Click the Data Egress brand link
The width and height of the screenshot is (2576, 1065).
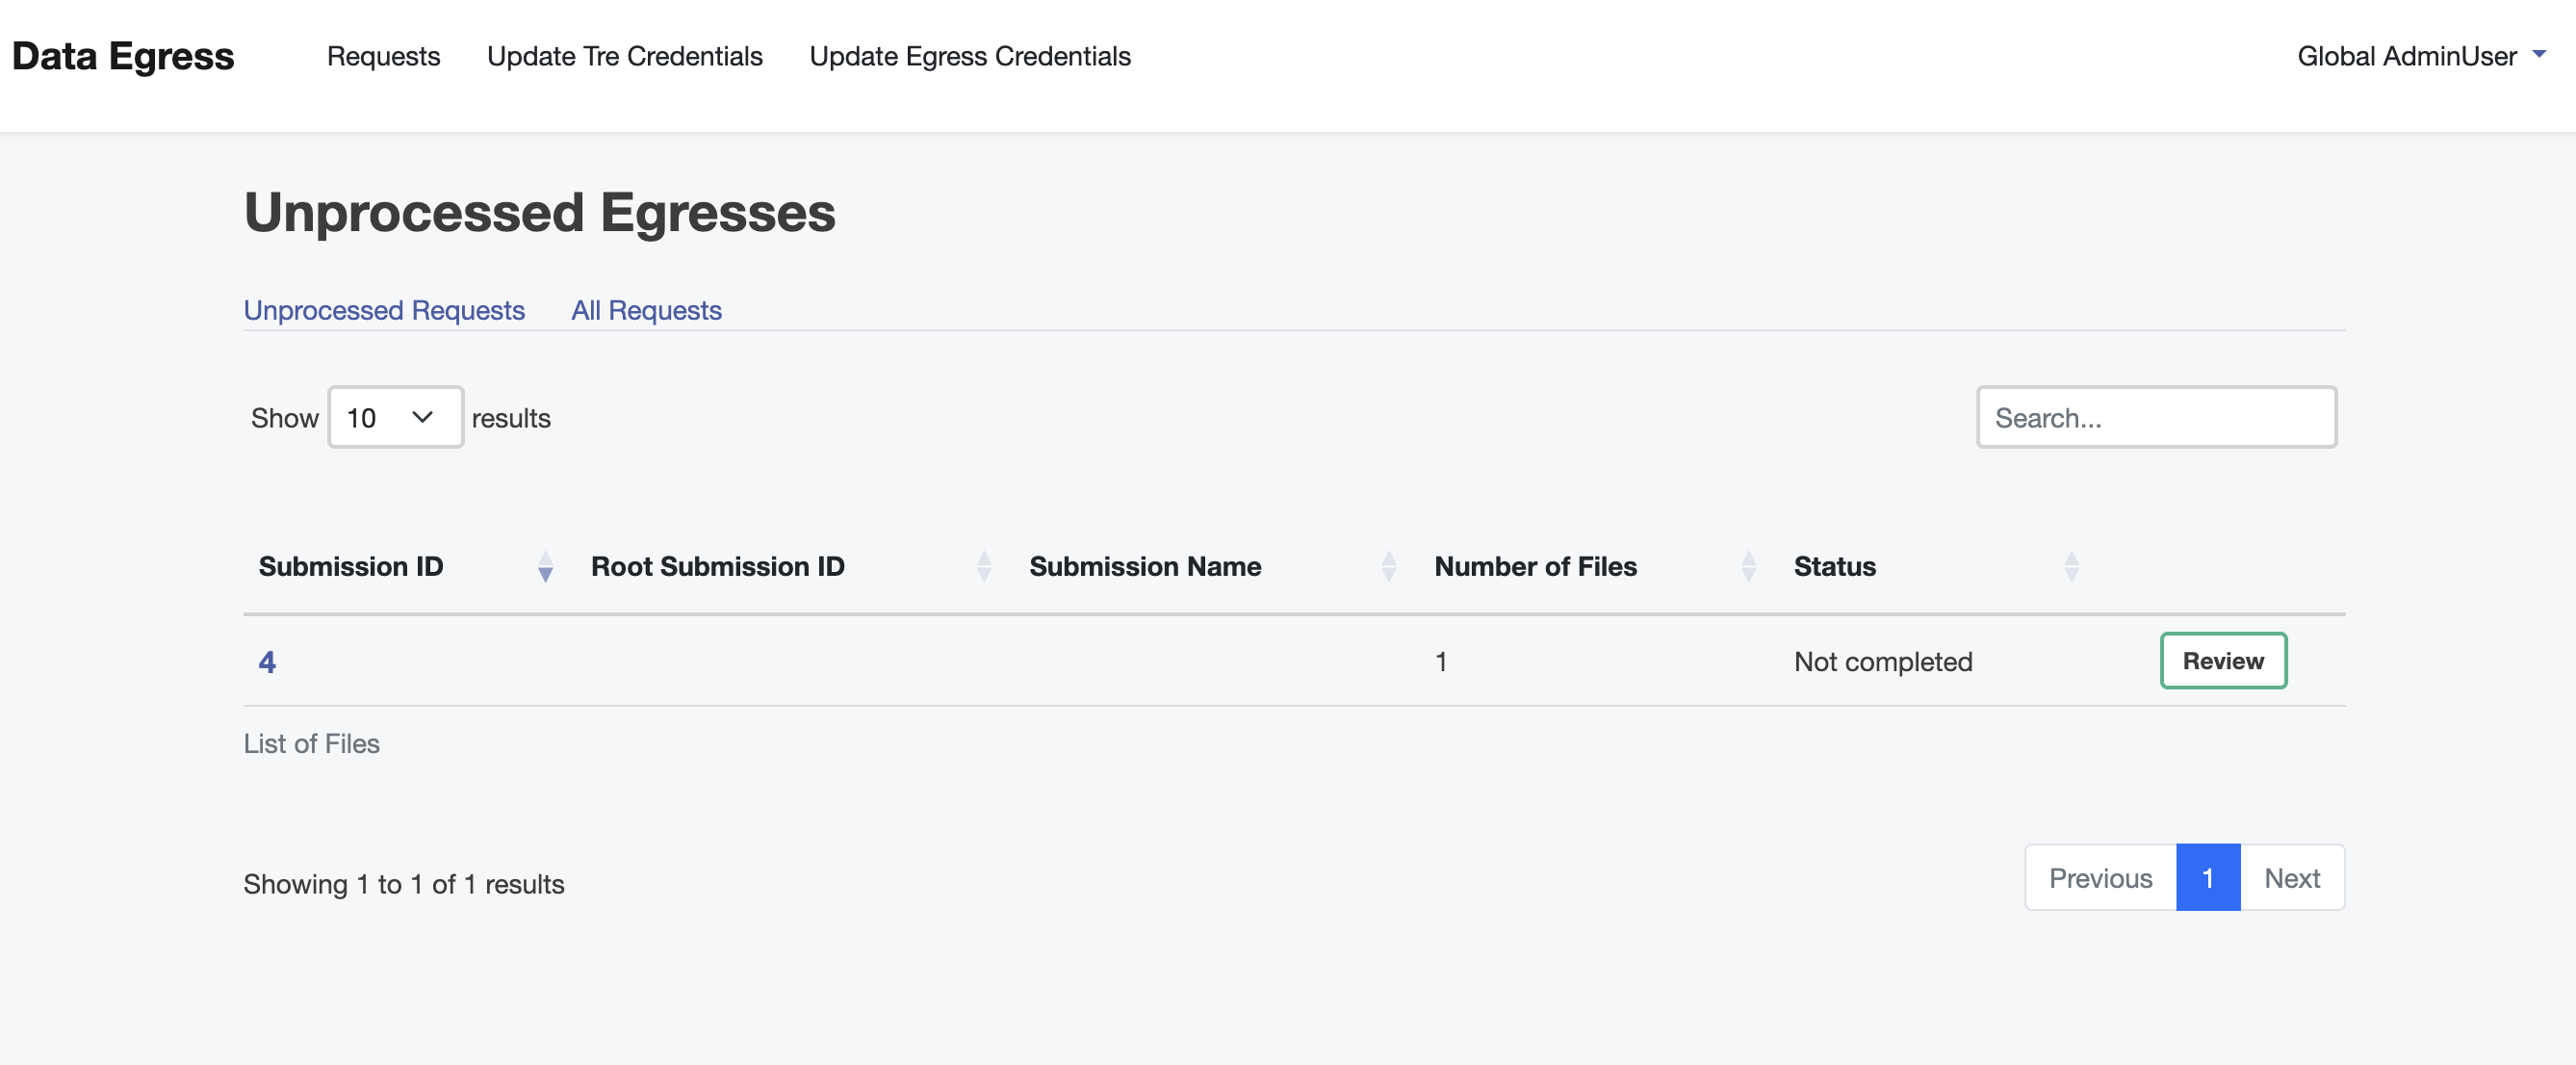click(123, 56)
